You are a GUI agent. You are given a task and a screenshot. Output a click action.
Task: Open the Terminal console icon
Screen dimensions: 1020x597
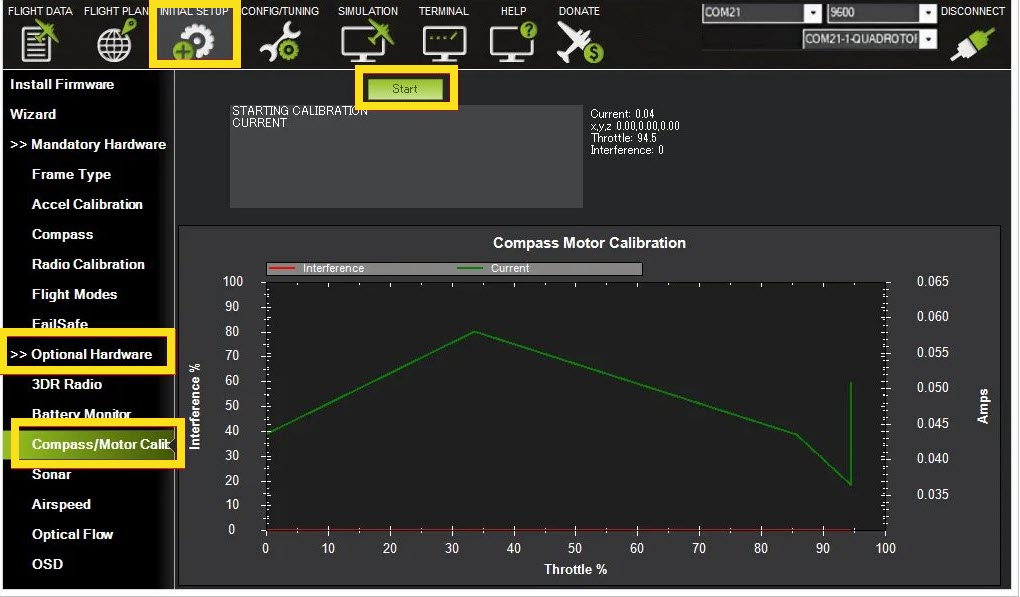[443, 40]
